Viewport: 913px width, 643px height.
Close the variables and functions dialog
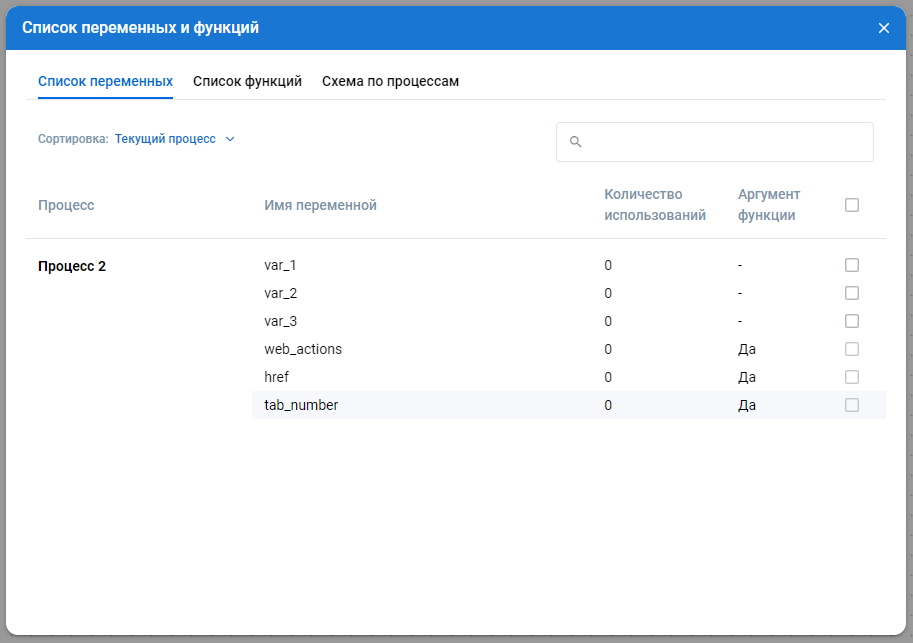883,28
